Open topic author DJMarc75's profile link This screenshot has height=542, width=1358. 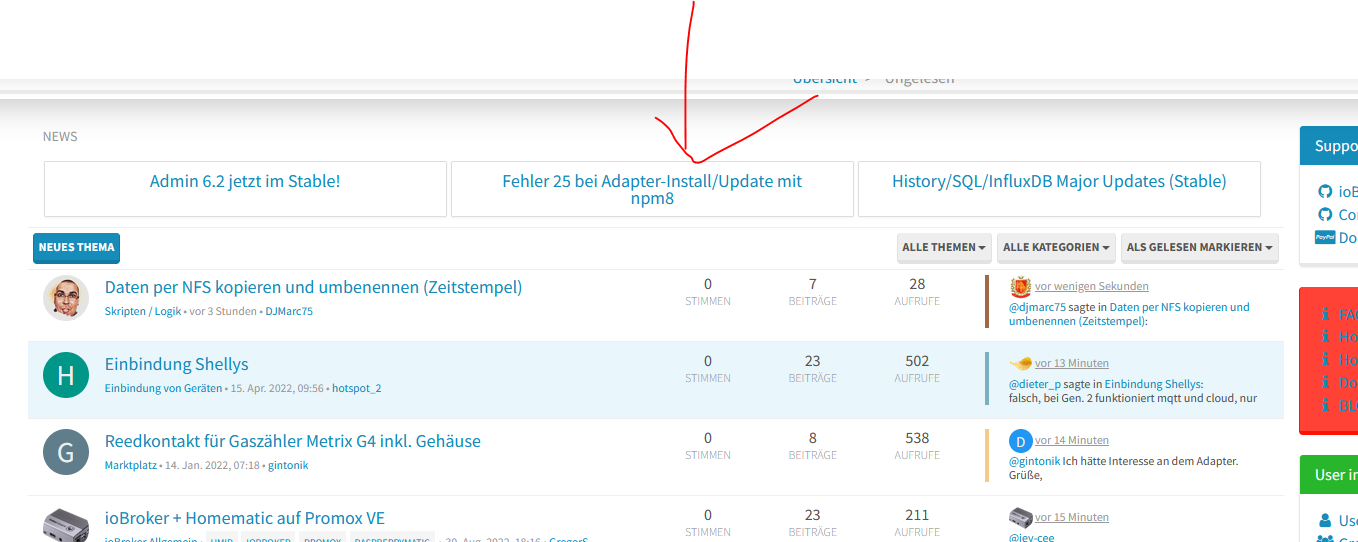[x=289, y=311]
